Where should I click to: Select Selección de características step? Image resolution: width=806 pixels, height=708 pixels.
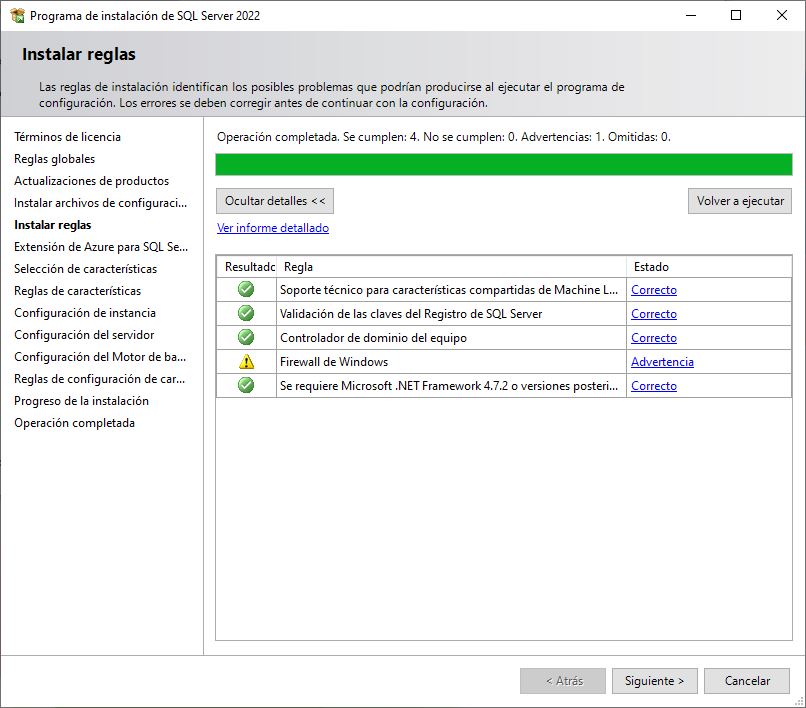coord(85,268)
